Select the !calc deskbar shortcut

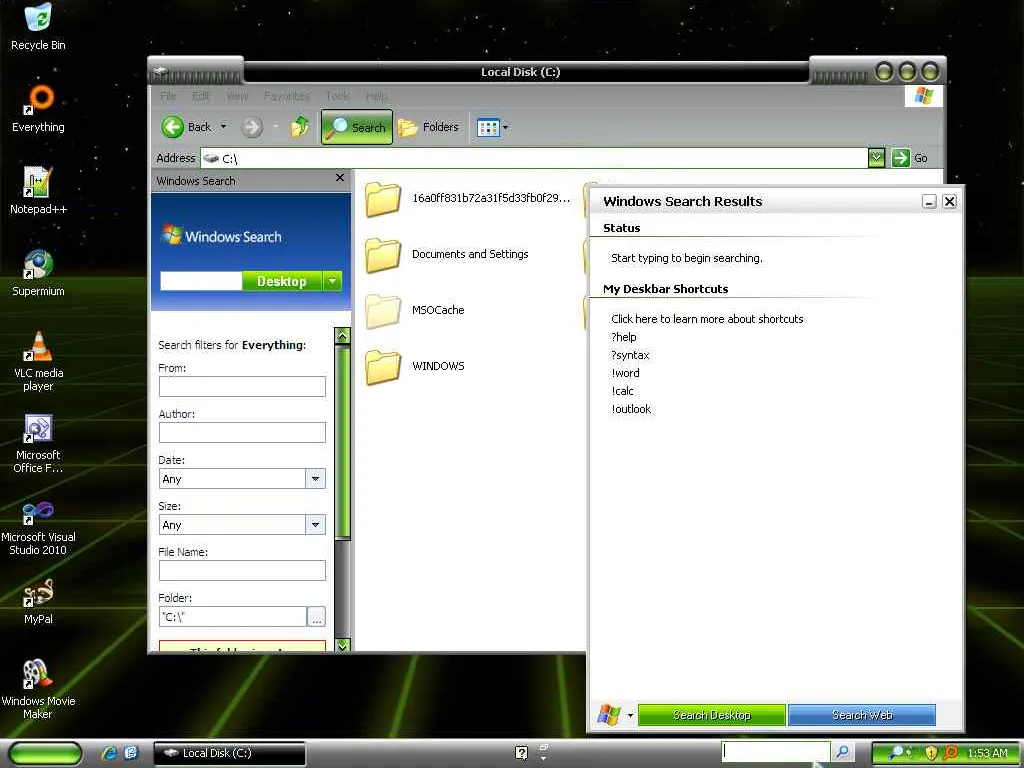622,391
